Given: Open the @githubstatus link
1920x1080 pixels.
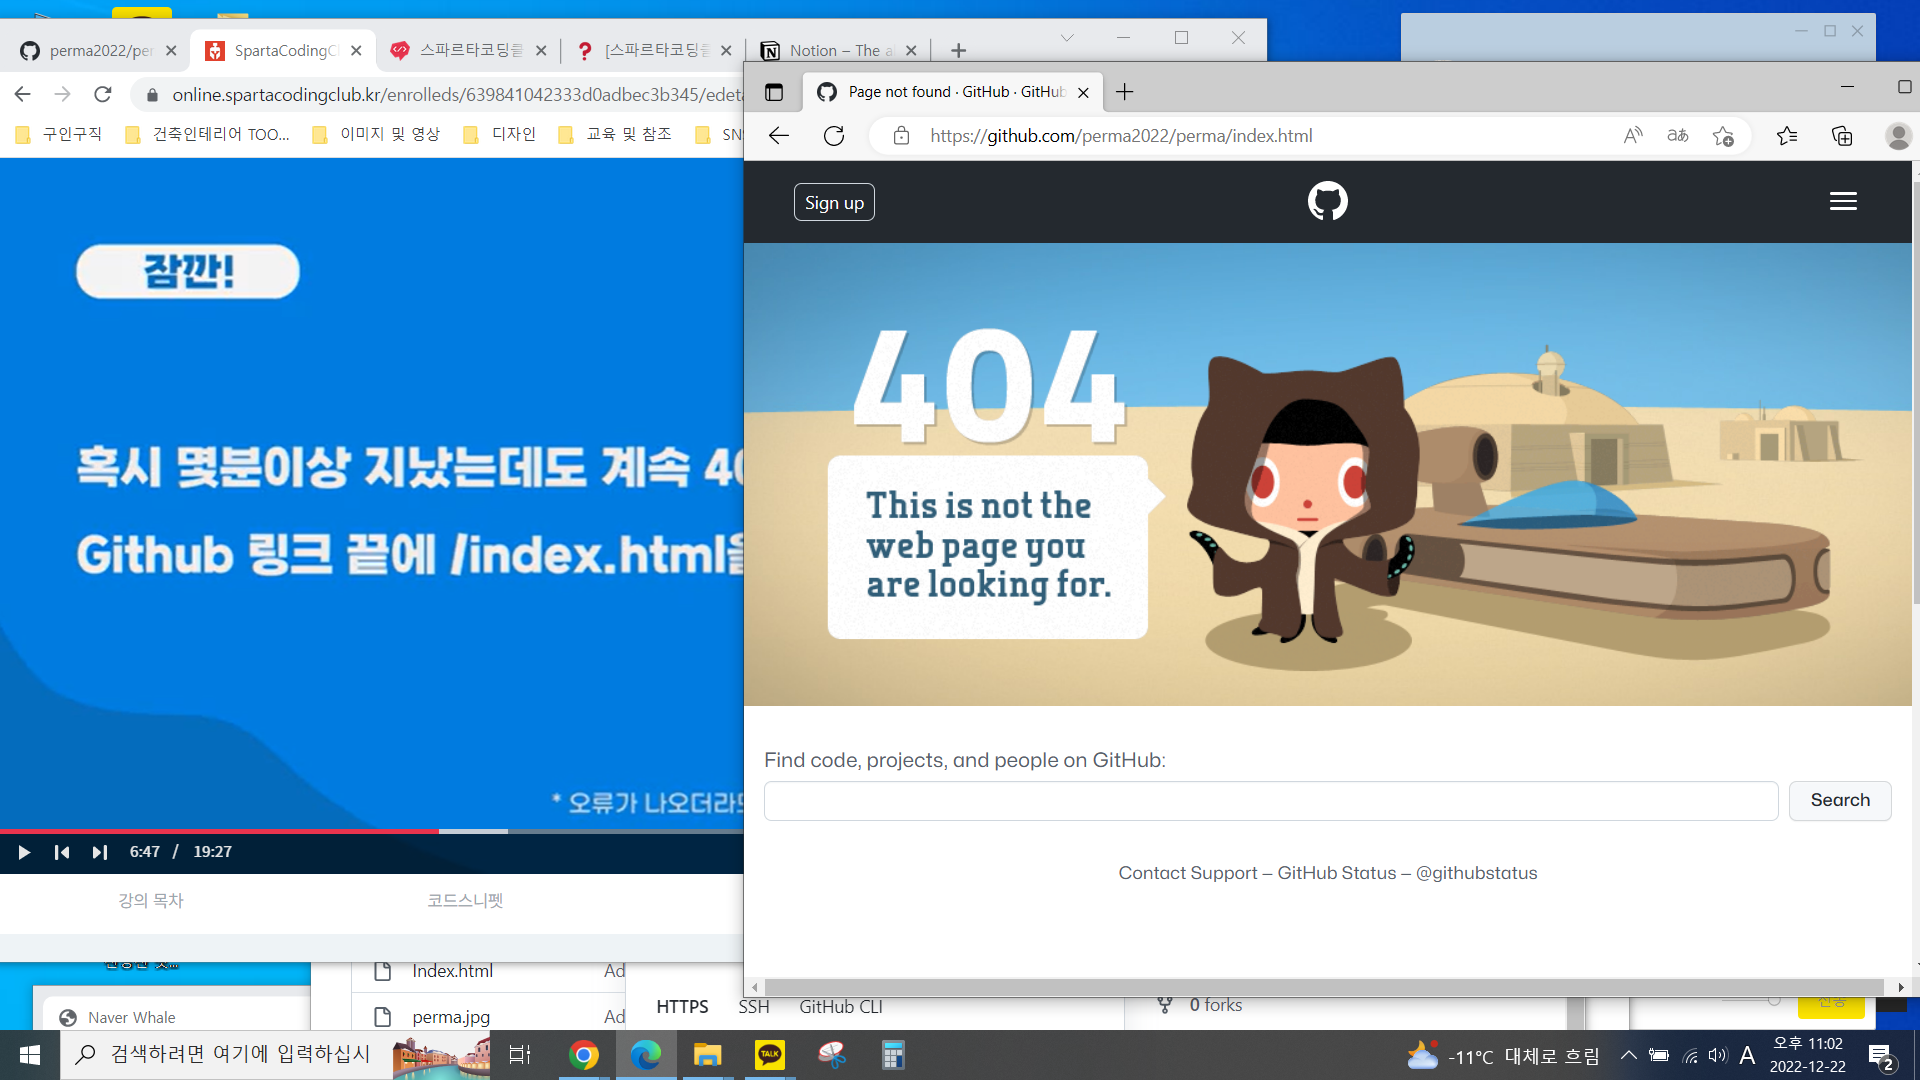Looking at the screenshot, I should (x=1476, y=873).
